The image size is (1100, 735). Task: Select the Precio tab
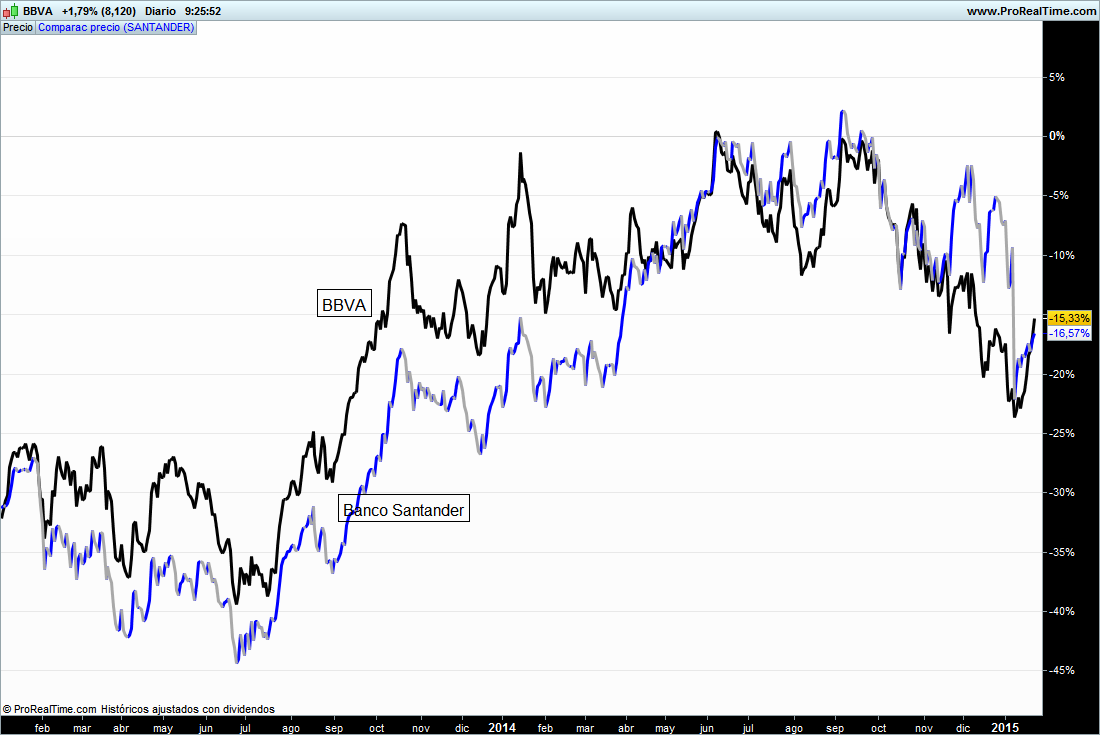point(18,27)
